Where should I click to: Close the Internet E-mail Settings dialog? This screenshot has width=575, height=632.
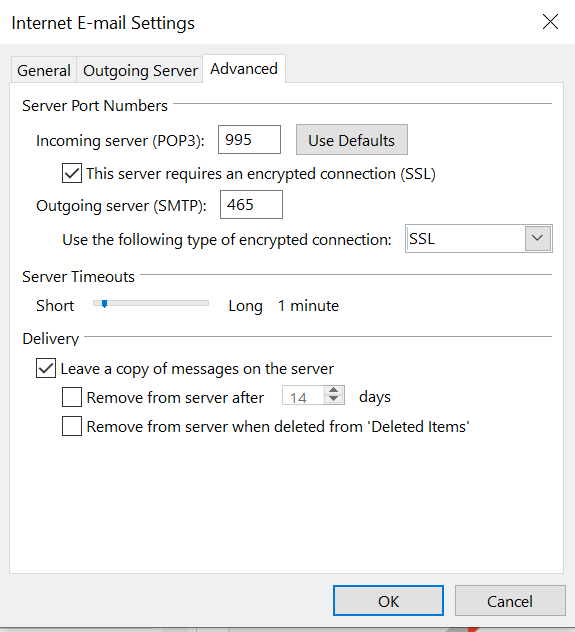tap(550, 22)
